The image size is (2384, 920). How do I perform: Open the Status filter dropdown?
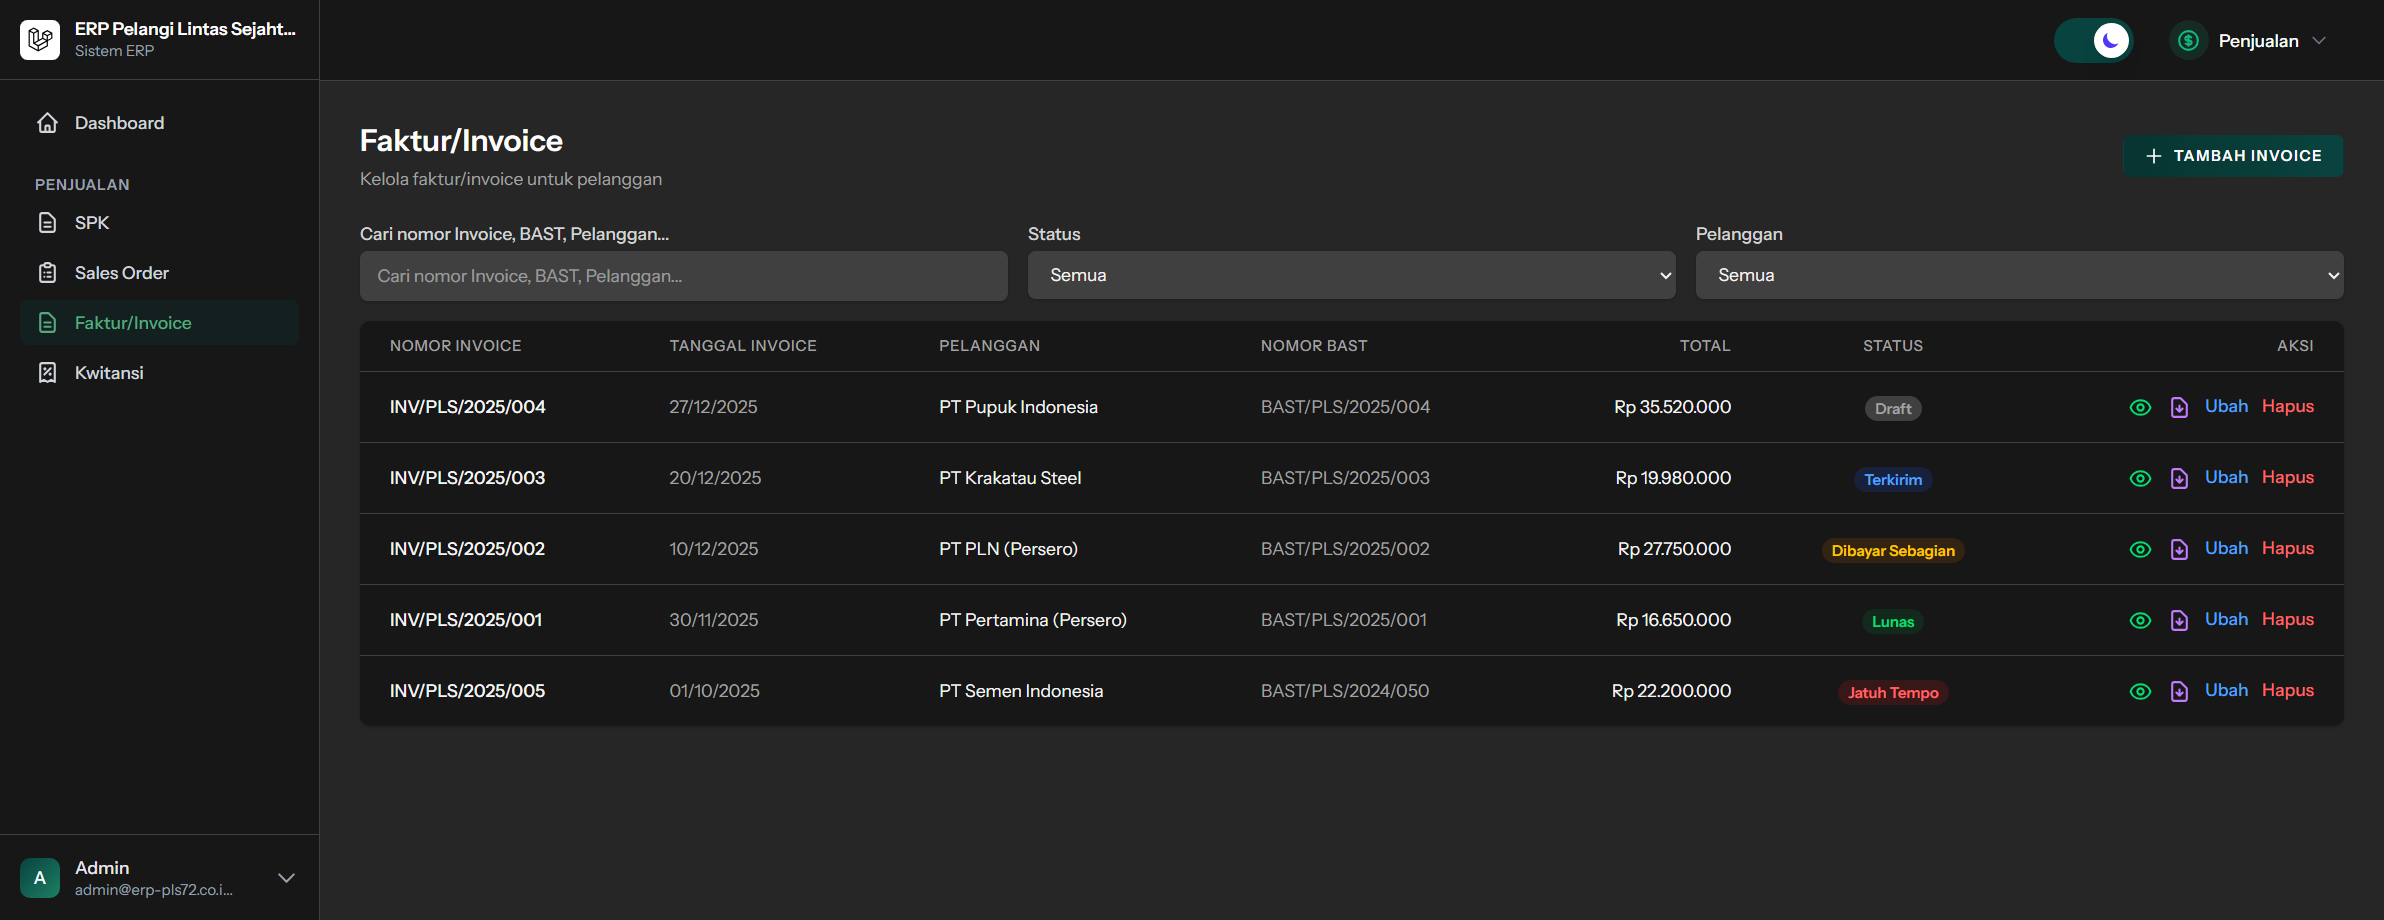pyautogui.click(x=1351, y=275)
